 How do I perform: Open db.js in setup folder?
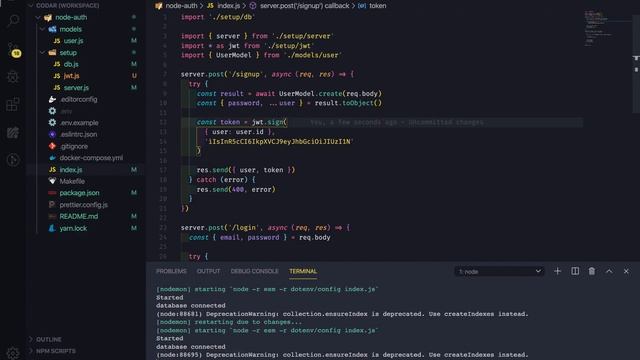tap(71, 64)
